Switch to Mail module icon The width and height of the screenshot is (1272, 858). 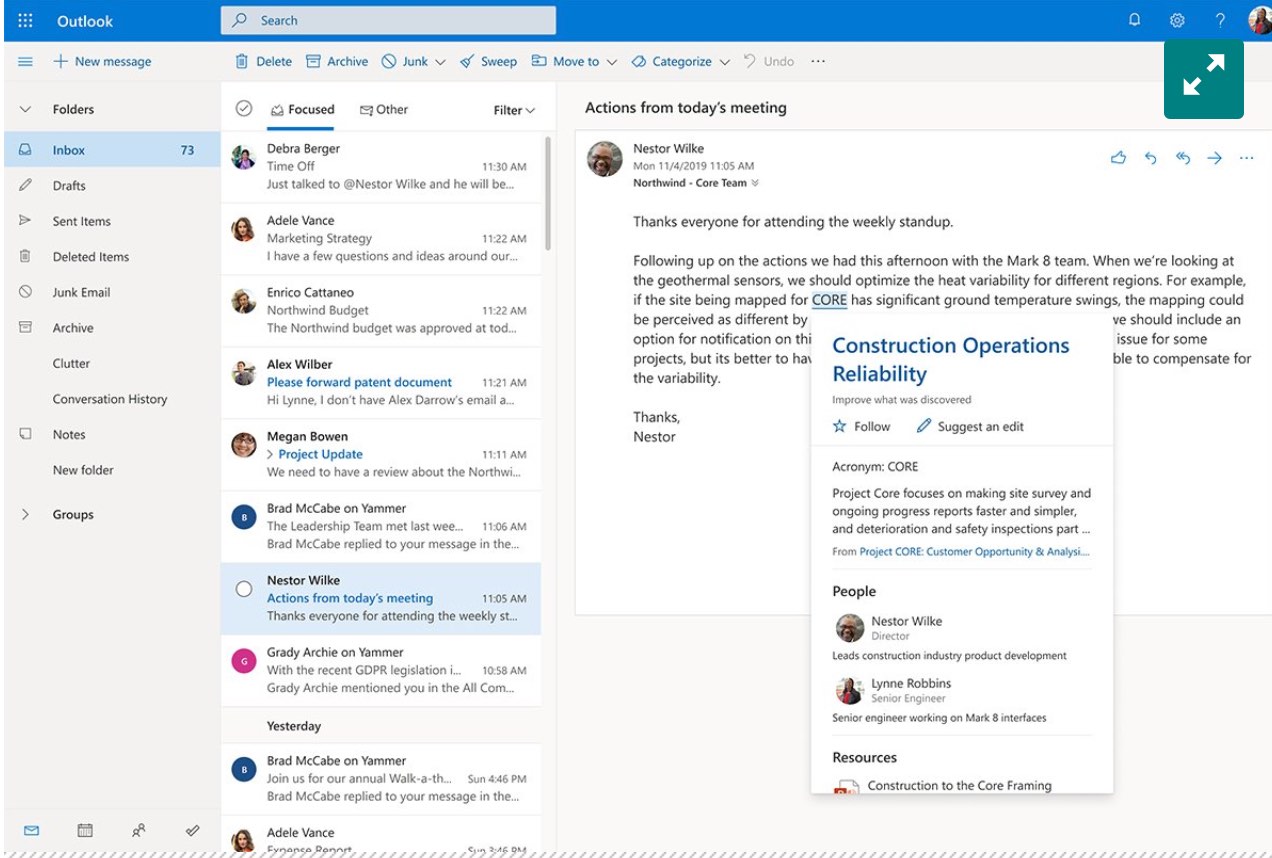click(32, 830)
